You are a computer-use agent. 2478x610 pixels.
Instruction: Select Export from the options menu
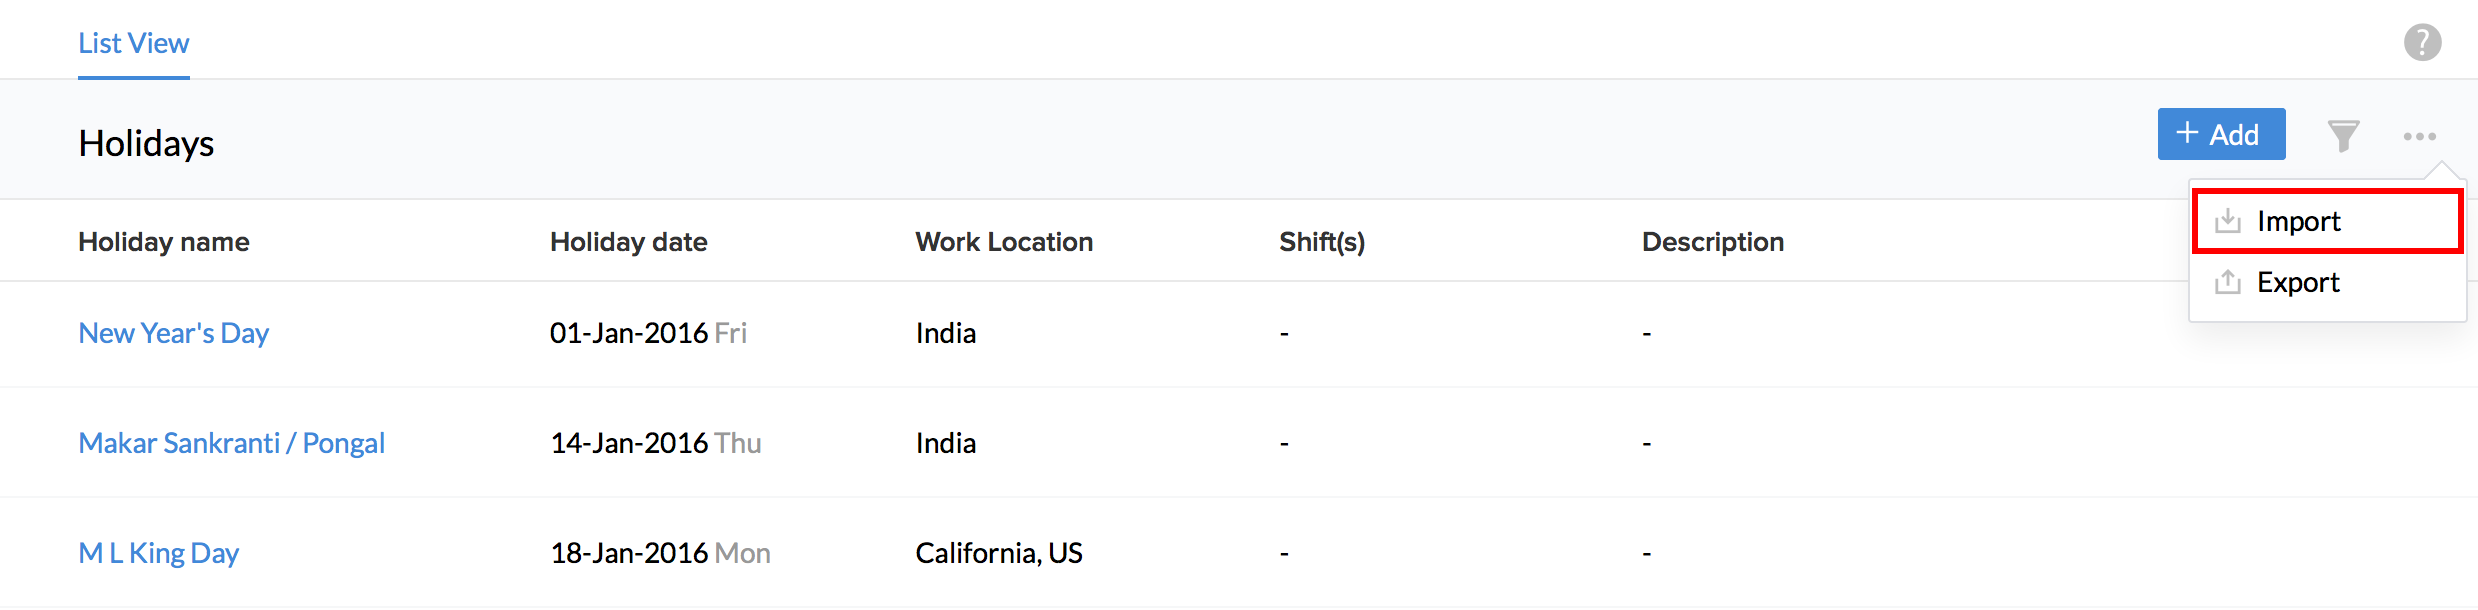click(x=2298, y=282)
